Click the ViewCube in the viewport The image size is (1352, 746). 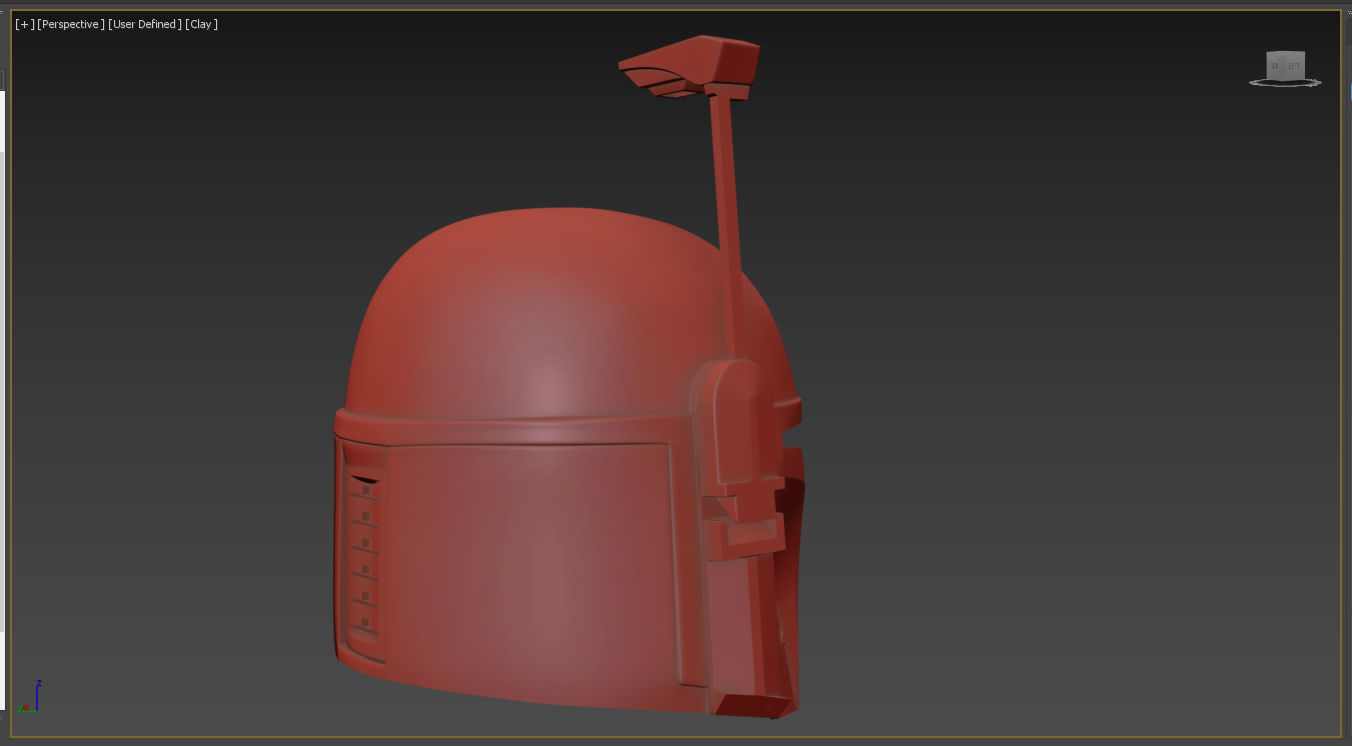tap(1285, 65)
